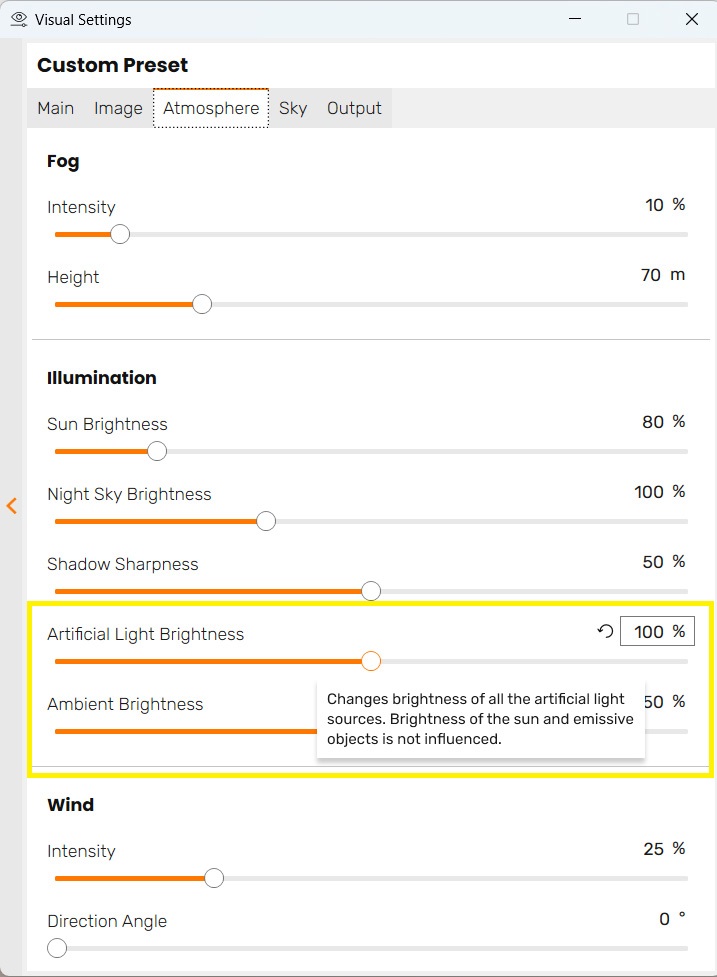Viewport: 717px width, 977px height.
Task: Click the Night Sky Brightness slider handle
Action: pyautogui.click(x=266, y=521)
